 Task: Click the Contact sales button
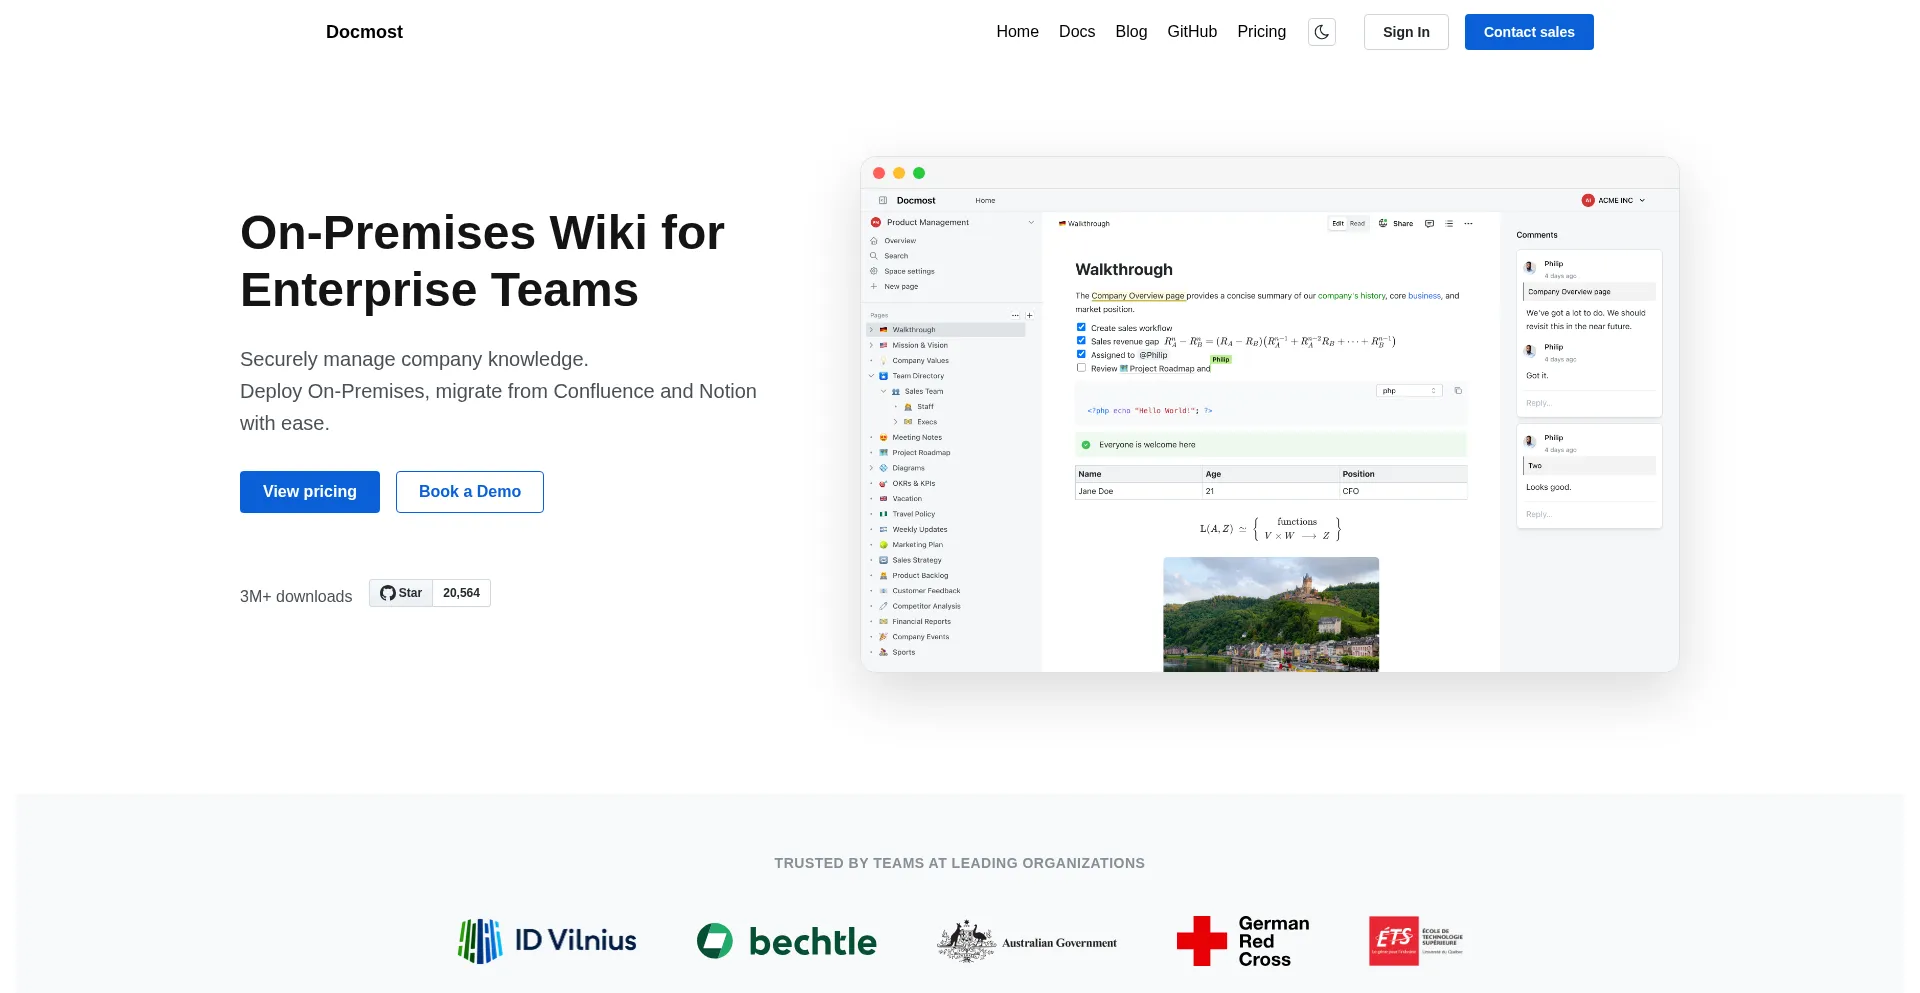pyautogui.click(x=1529, y=32)
